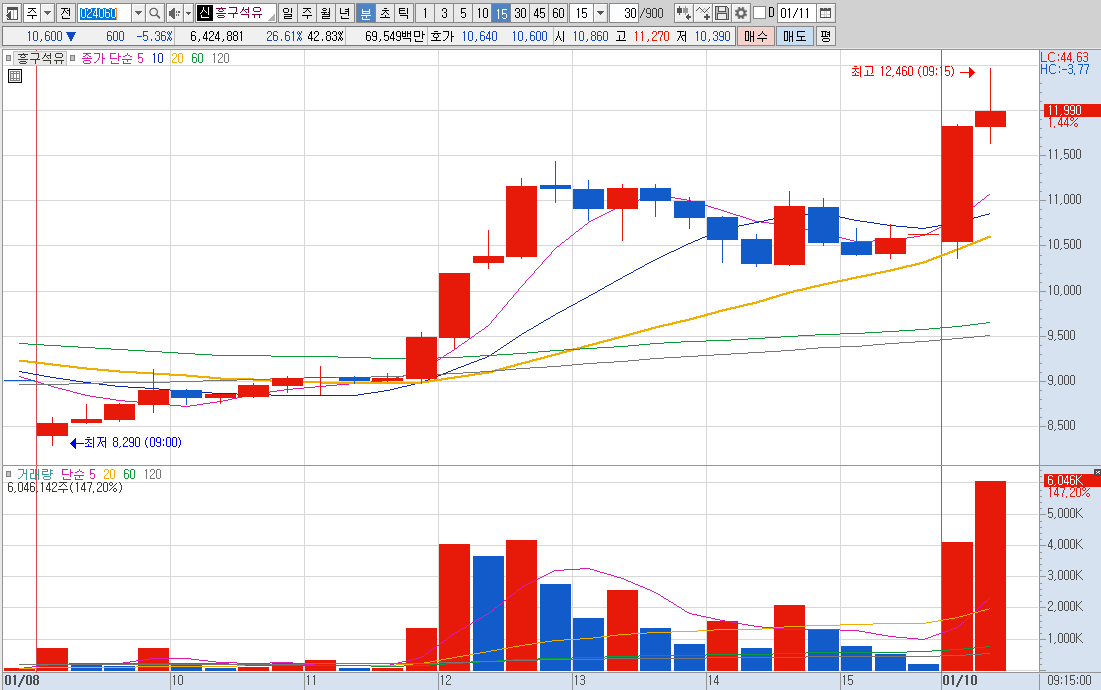The height and width of the screenshot is (690, 1101).
Task: Select minute chart 분
Action: (x=365, y=13)
